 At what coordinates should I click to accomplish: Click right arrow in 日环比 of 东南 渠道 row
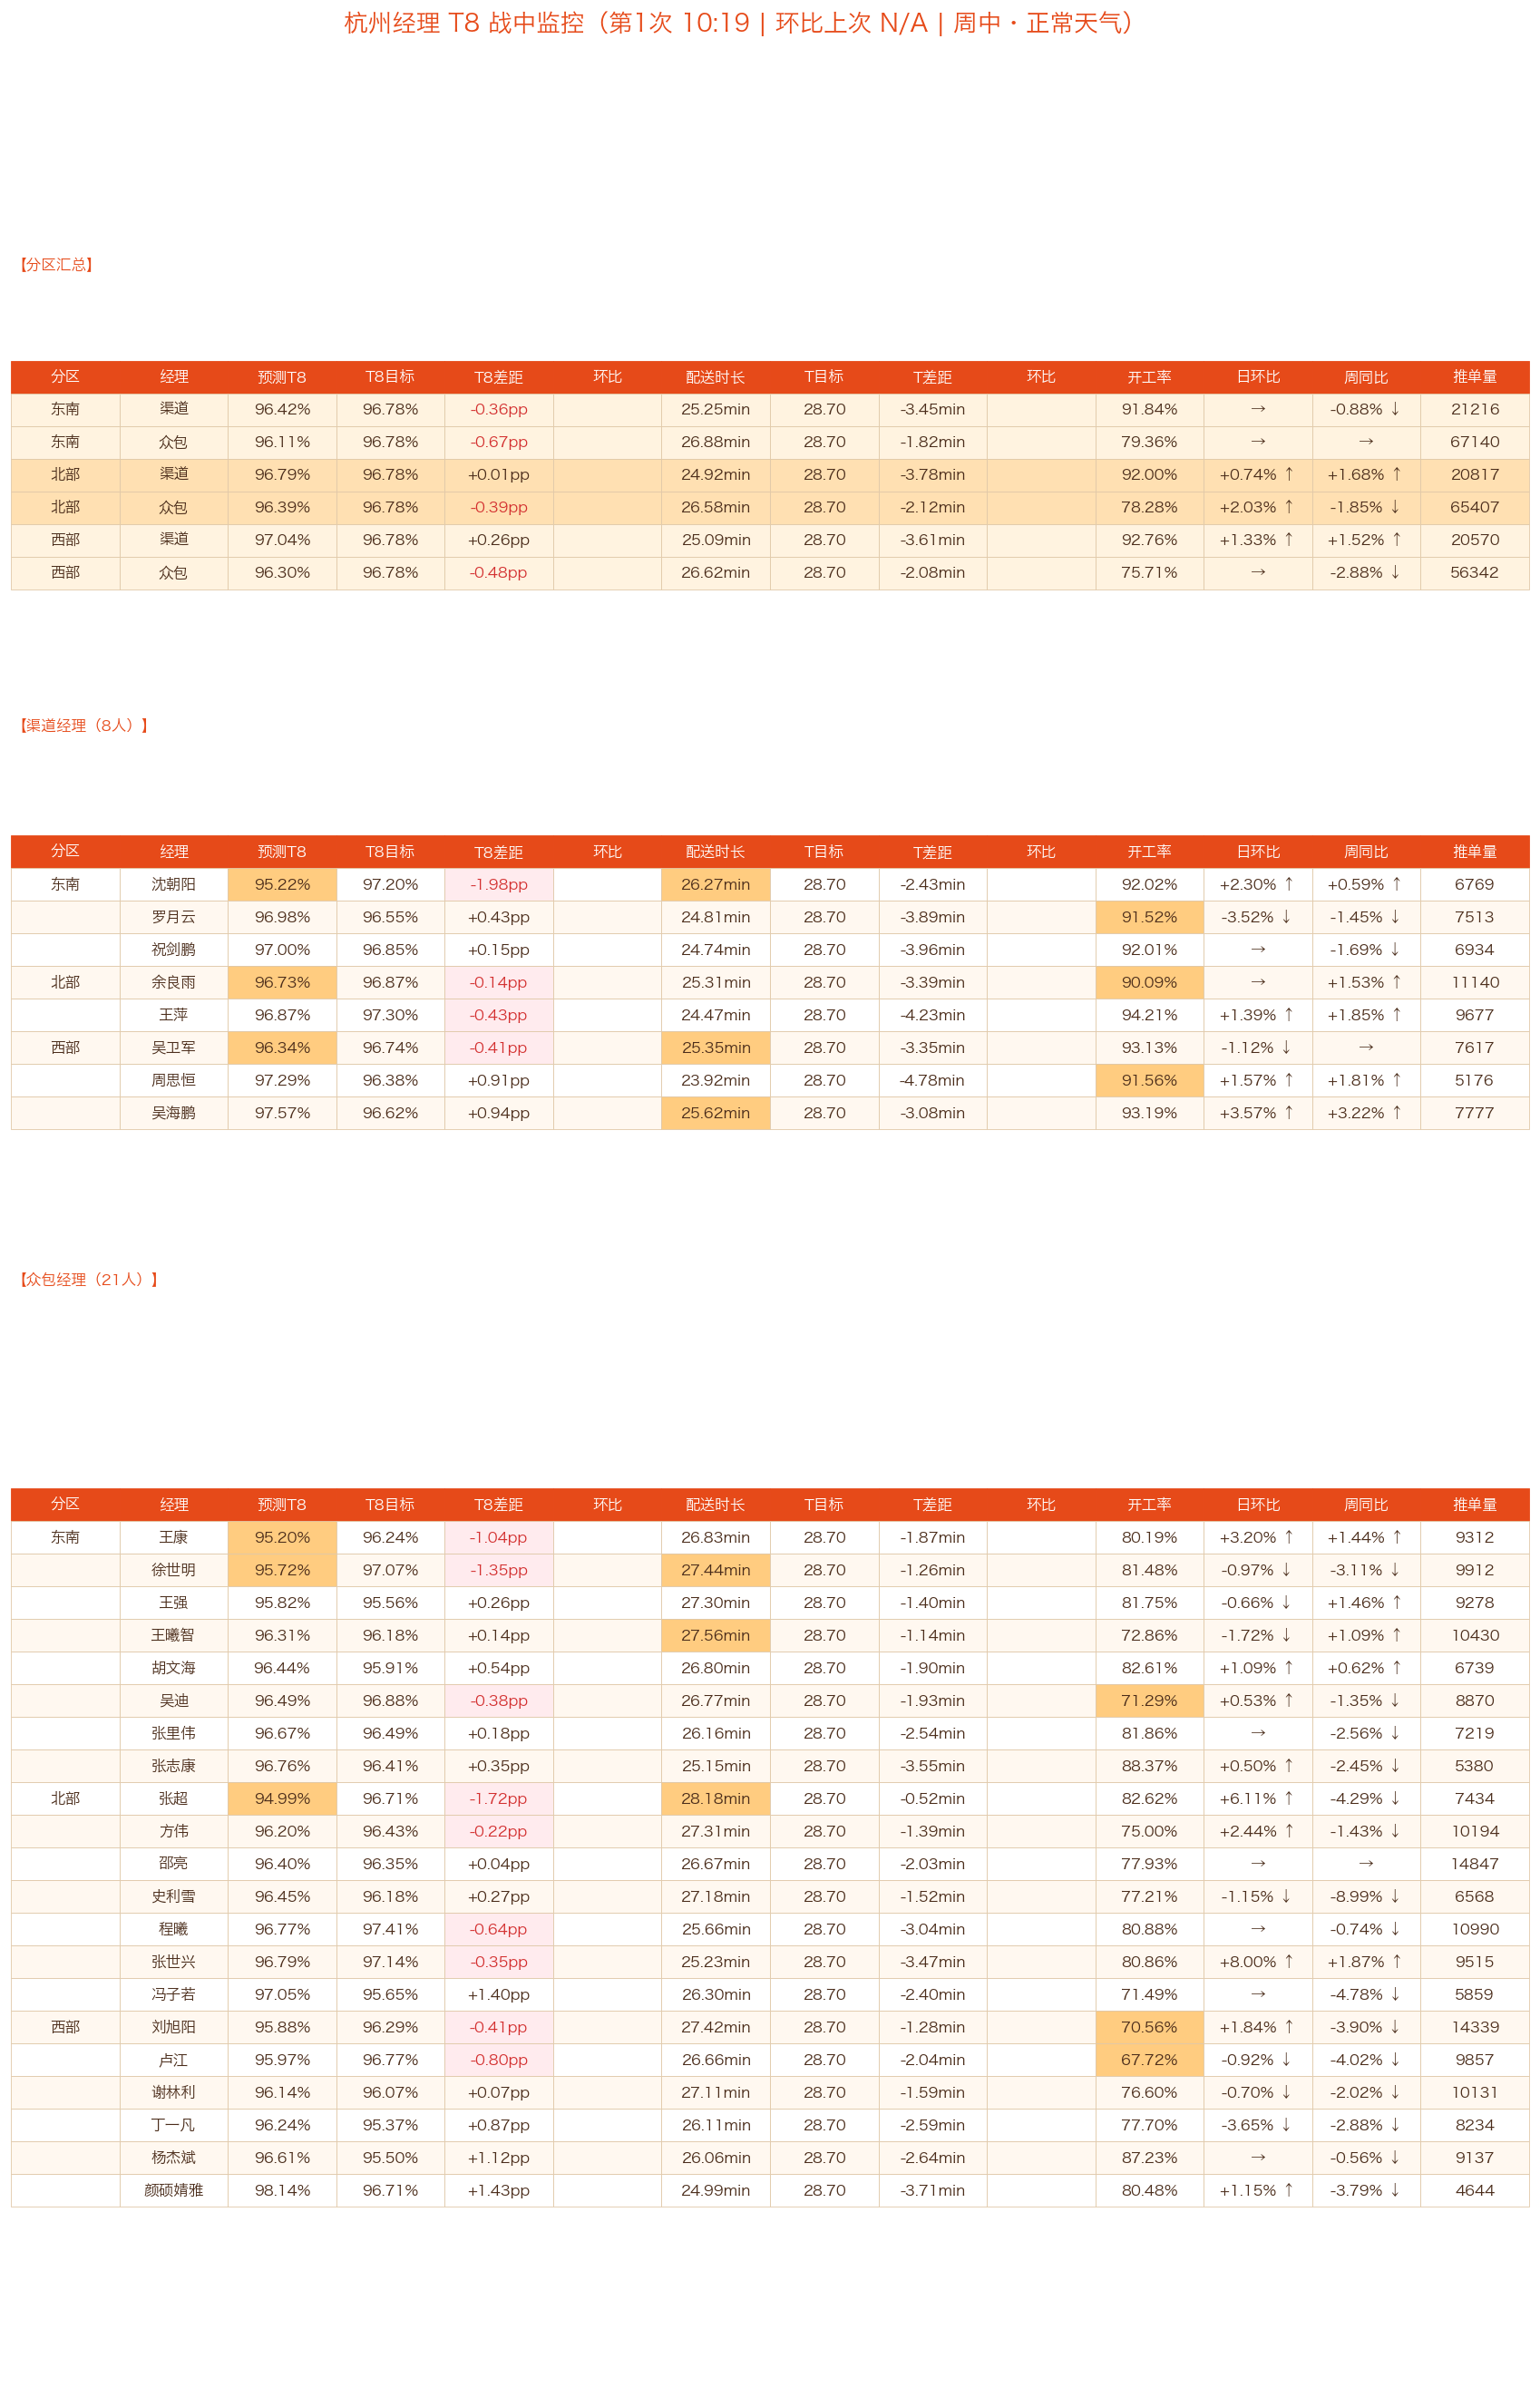[1258, 409]
